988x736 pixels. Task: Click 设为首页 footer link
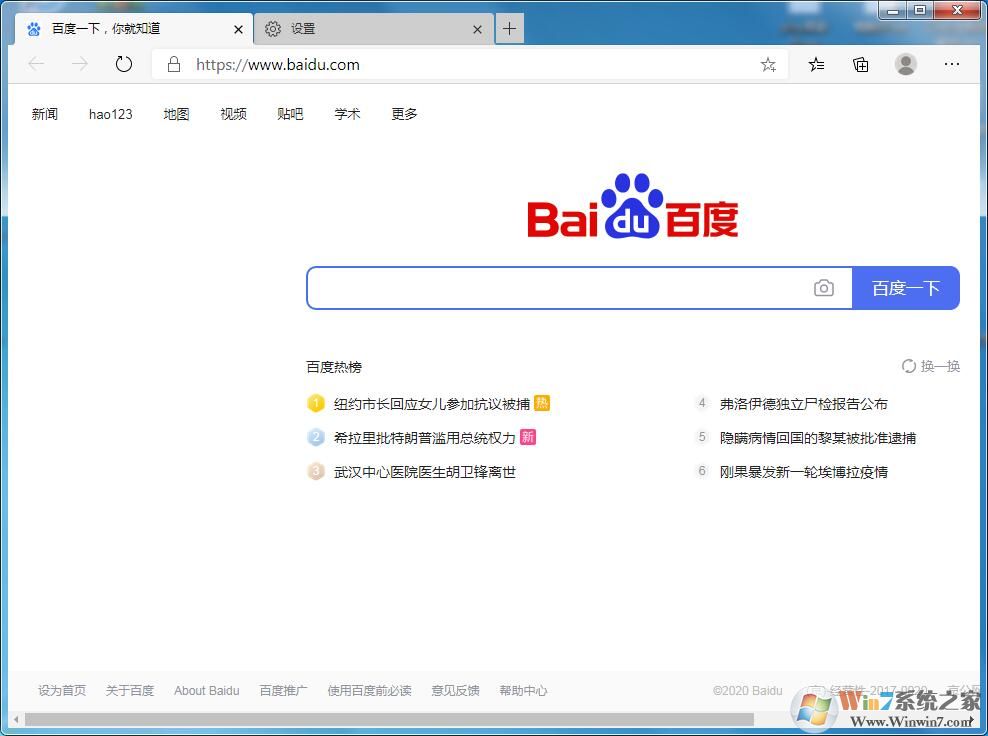62,691
